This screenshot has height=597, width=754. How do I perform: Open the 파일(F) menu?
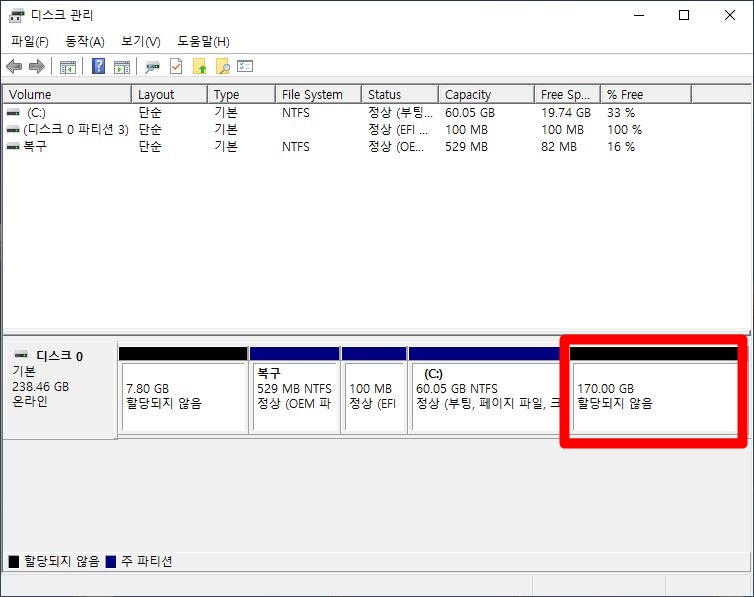[x=30, y=41]
